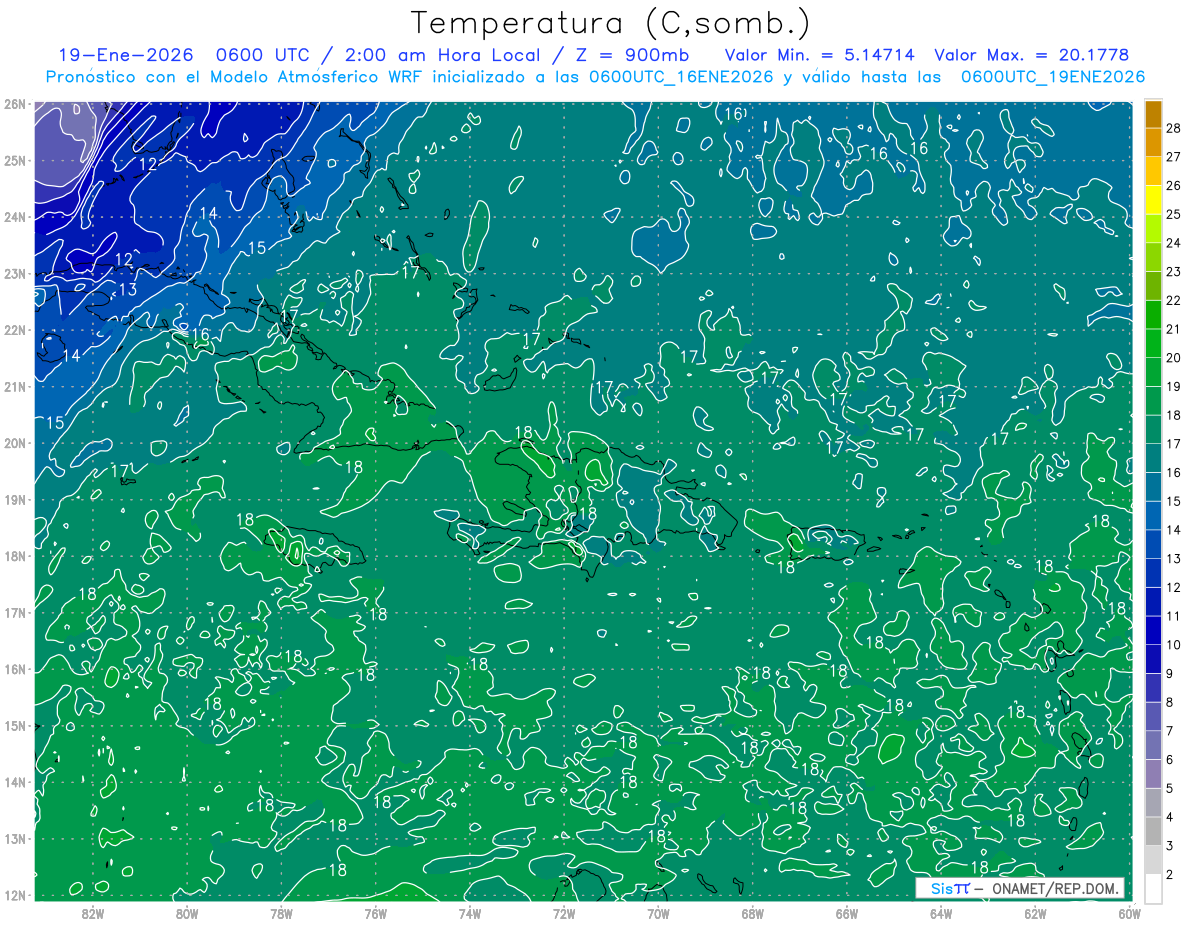Click the "66W" longitude axis label

tap(847, 913)
